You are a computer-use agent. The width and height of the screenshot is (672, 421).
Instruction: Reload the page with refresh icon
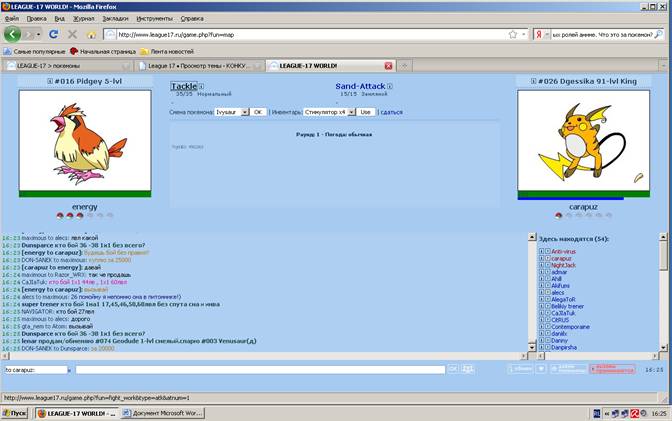54,34
